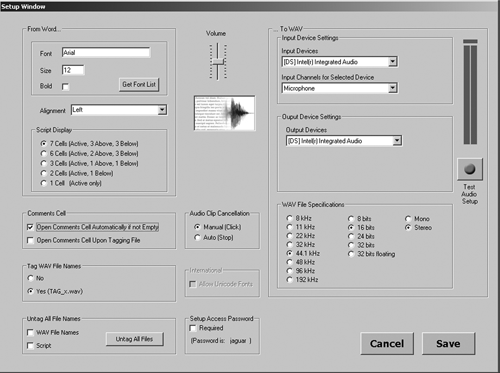Screen dimensions: 500x373
Task: Click the script waveform thumbnail image
Action: point(225,113)
